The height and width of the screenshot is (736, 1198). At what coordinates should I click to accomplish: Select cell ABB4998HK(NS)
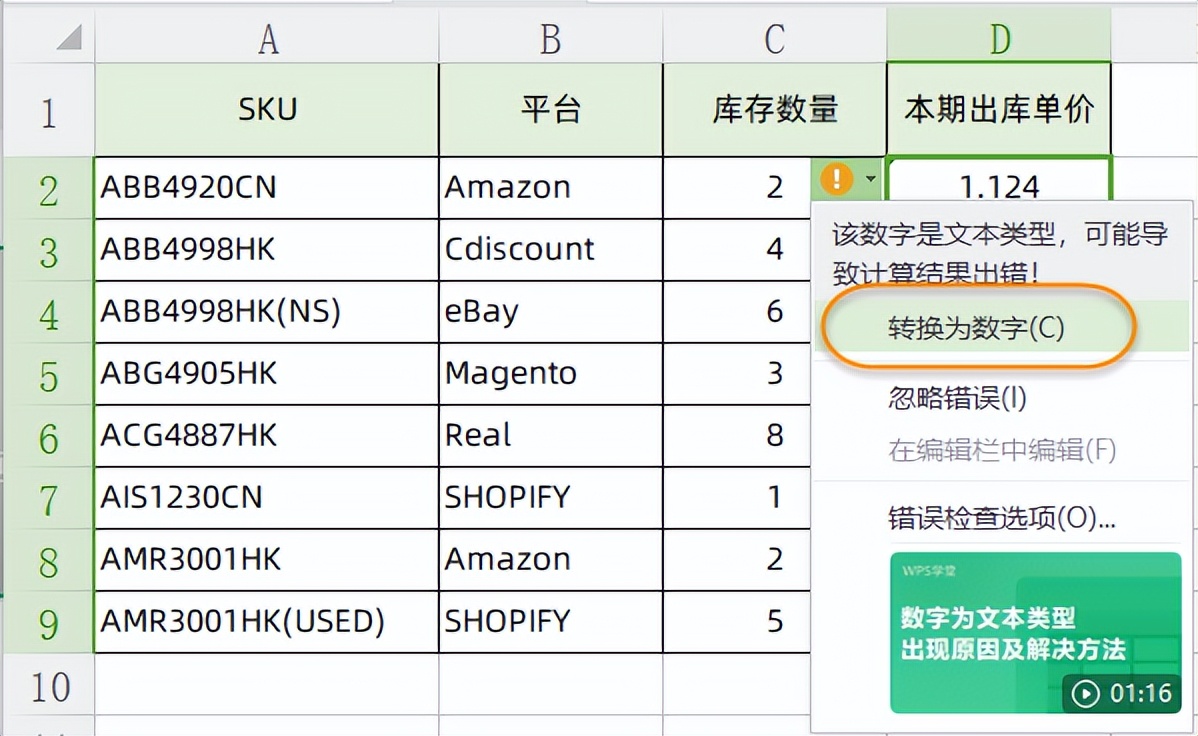(267, 312)
